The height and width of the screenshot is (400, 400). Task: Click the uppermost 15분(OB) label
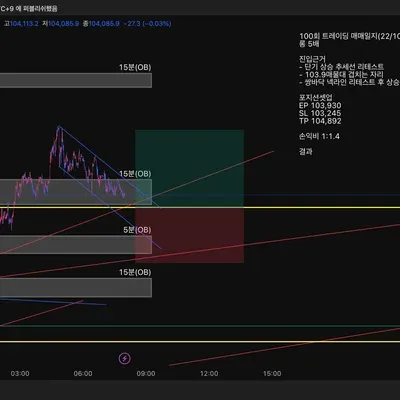[x=135, y=67]
